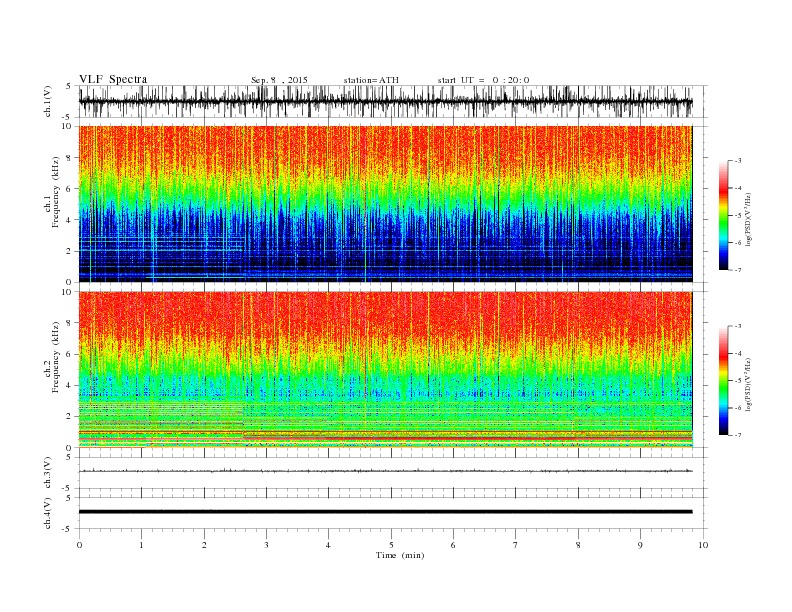Click time axis tick label "8"
Viewport: 792px width, 612px height.
[578, 545]
